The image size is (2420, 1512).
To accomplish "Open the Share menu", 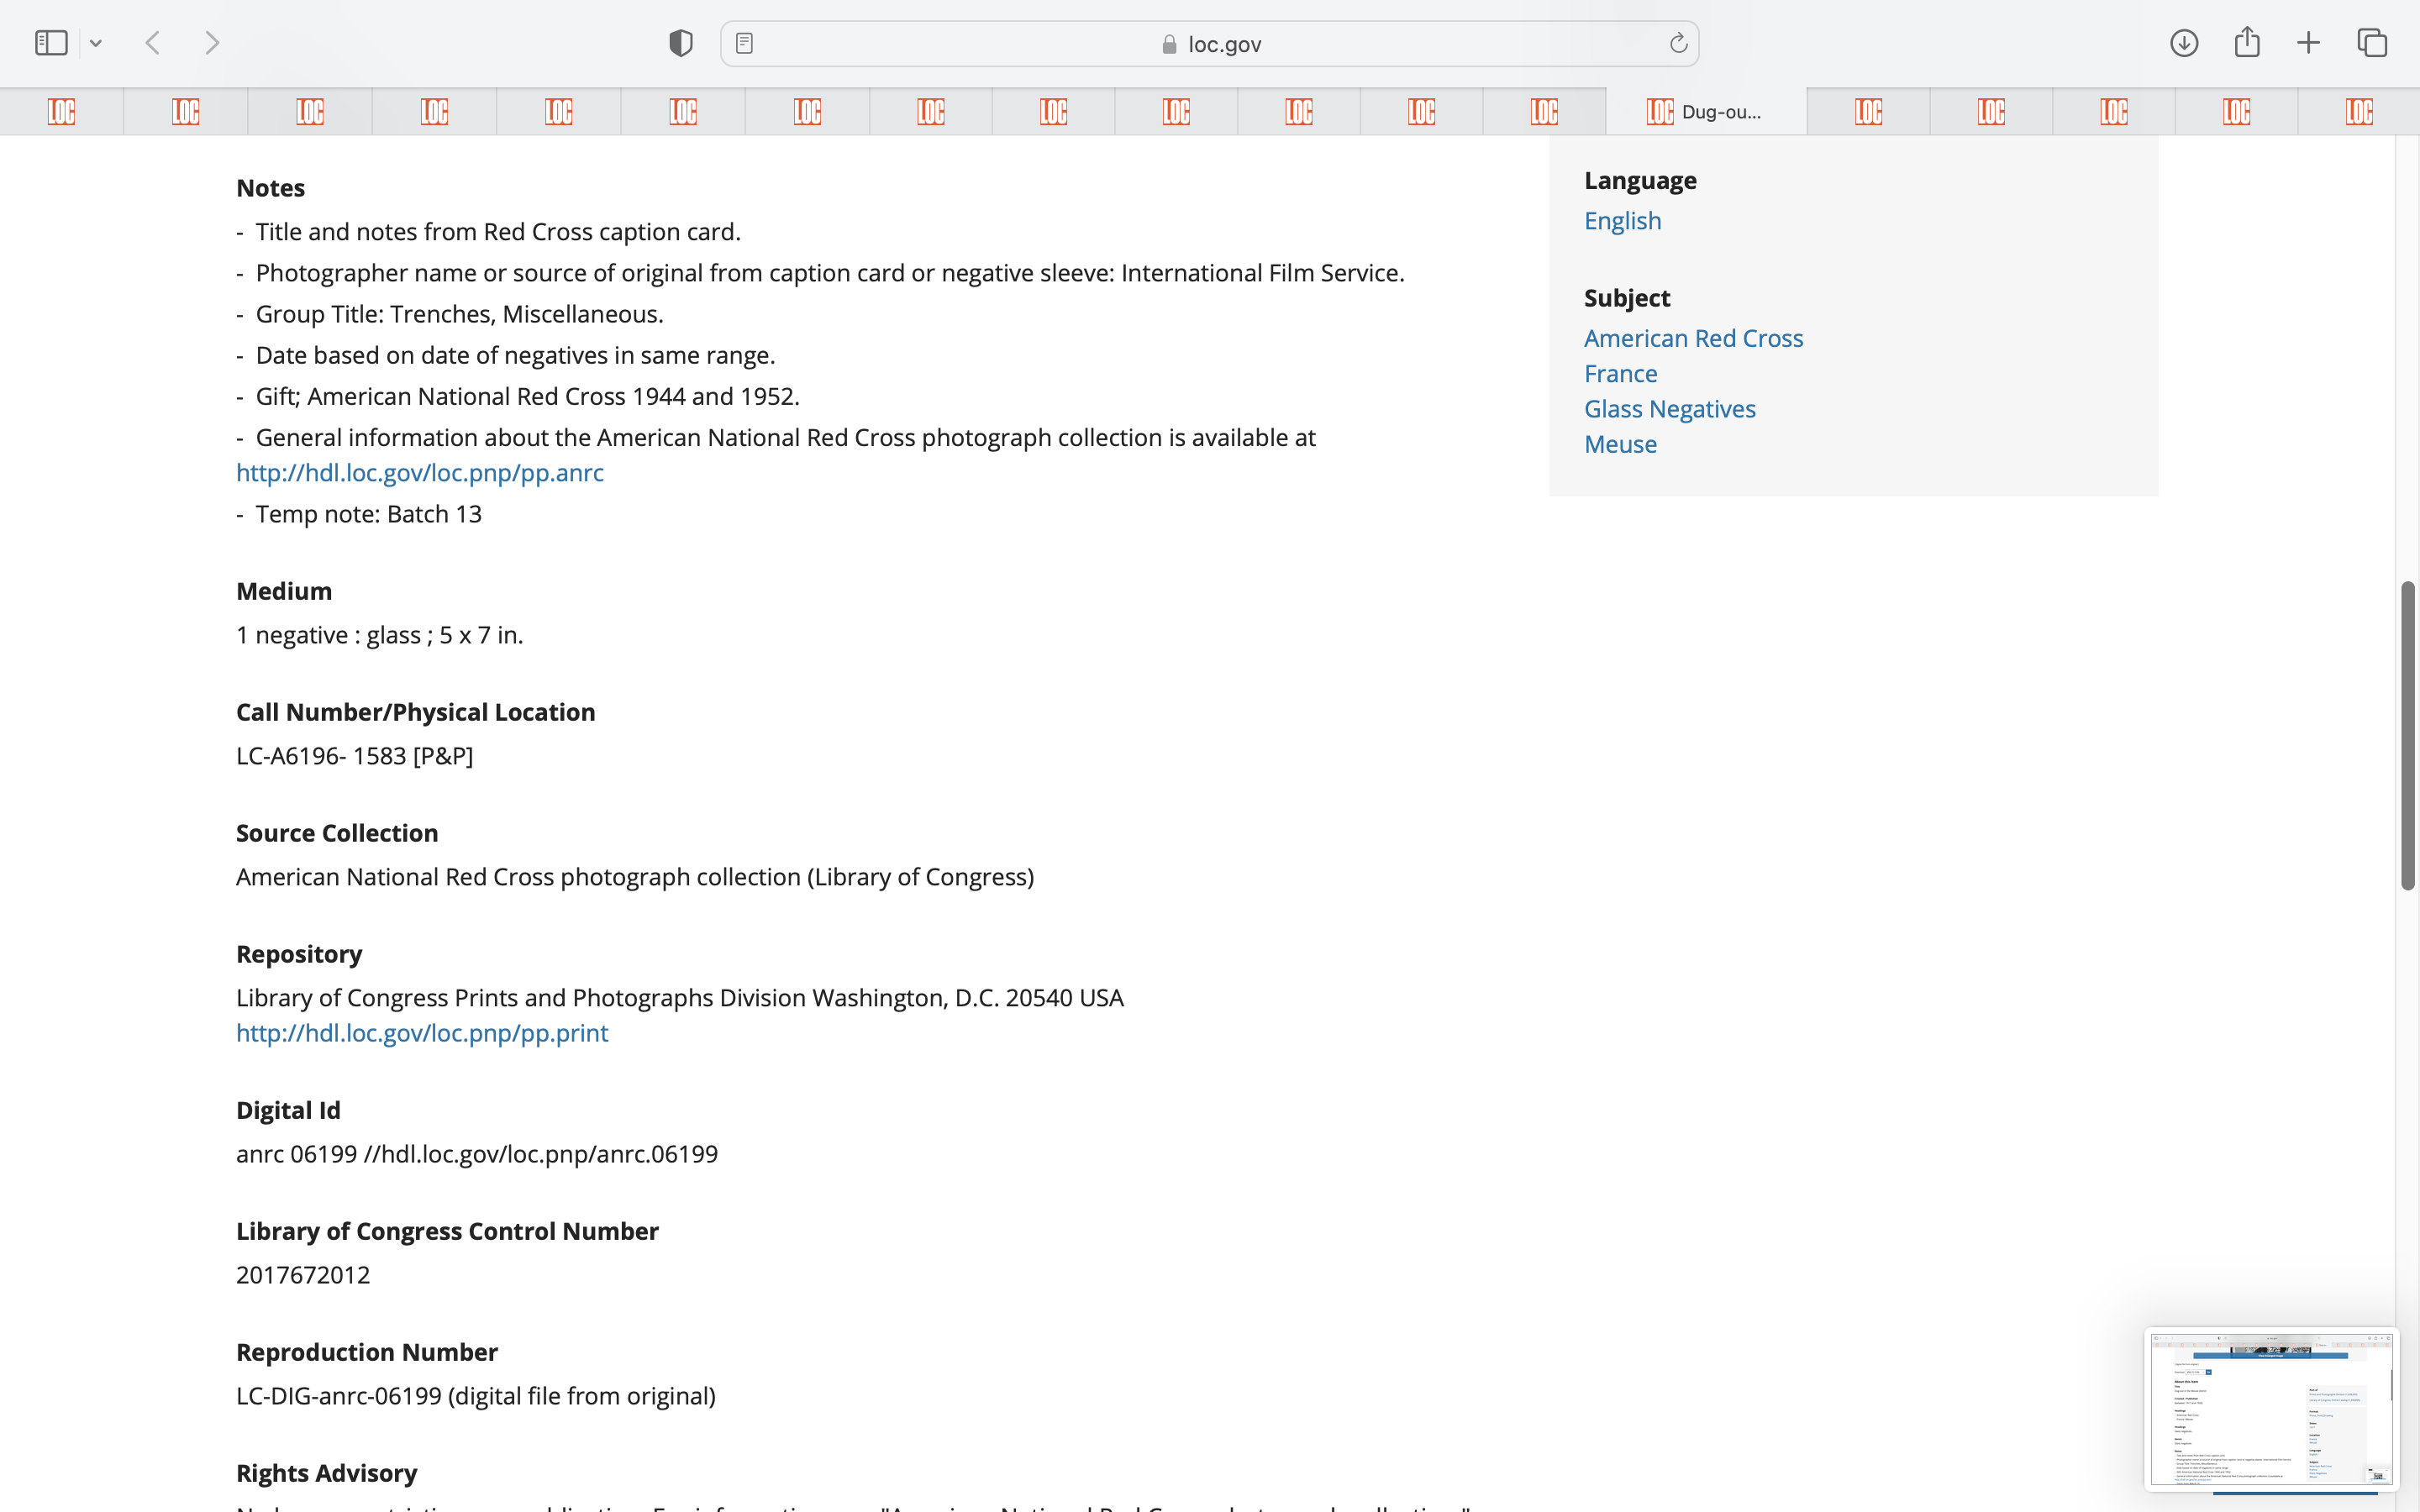I will [2247, 43].
